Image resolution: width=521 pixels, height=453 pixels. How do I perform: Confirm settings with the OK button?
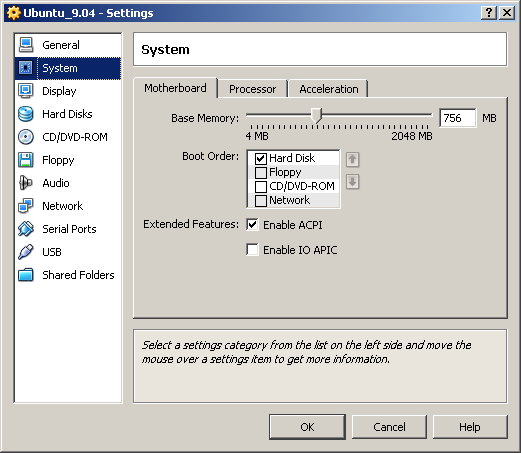click(x=307, y=427)
